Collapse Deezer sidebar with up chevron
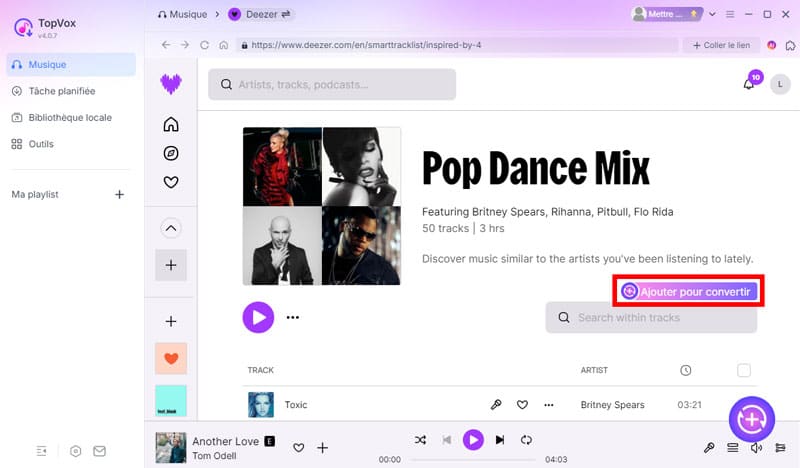This screenshot has height=468, width=800. pyautogui.click(x=171, y=228)
